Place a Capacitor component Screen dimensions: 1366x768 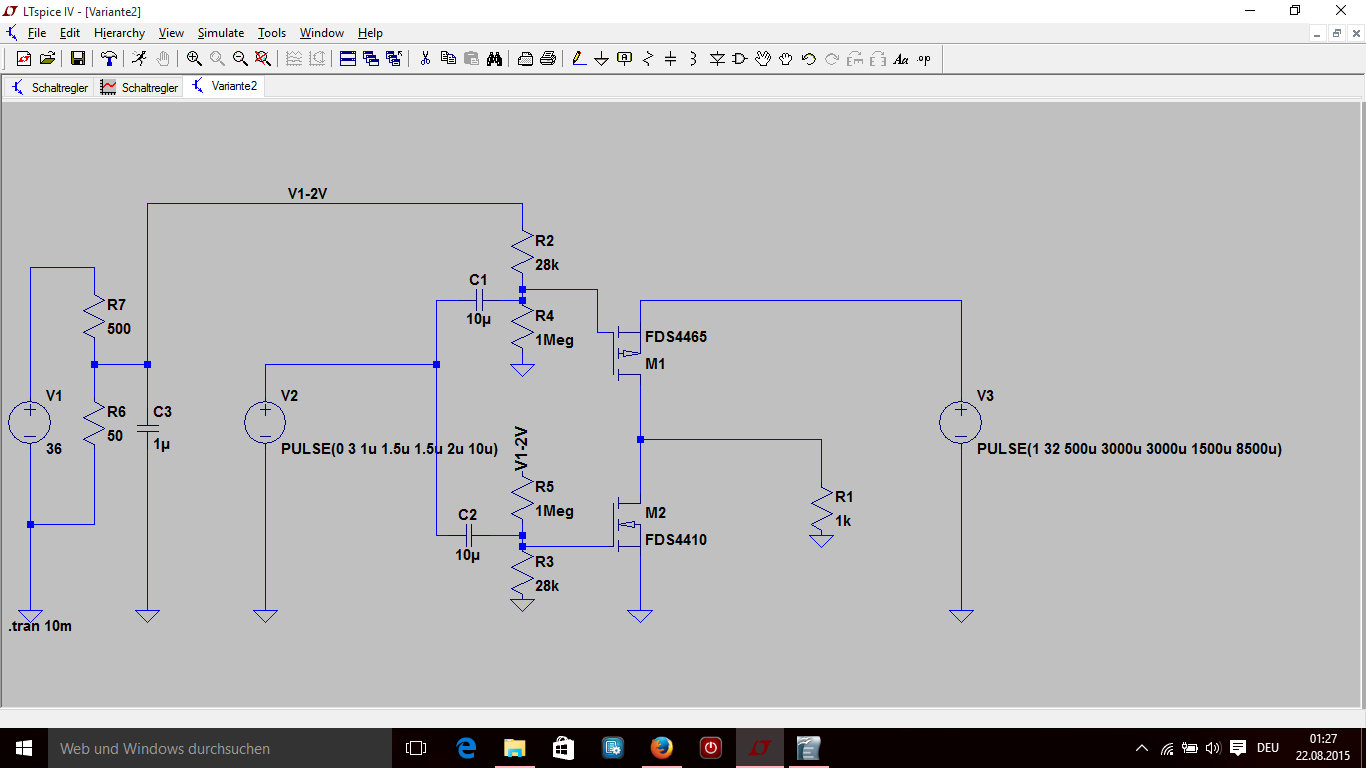[671, 59]
